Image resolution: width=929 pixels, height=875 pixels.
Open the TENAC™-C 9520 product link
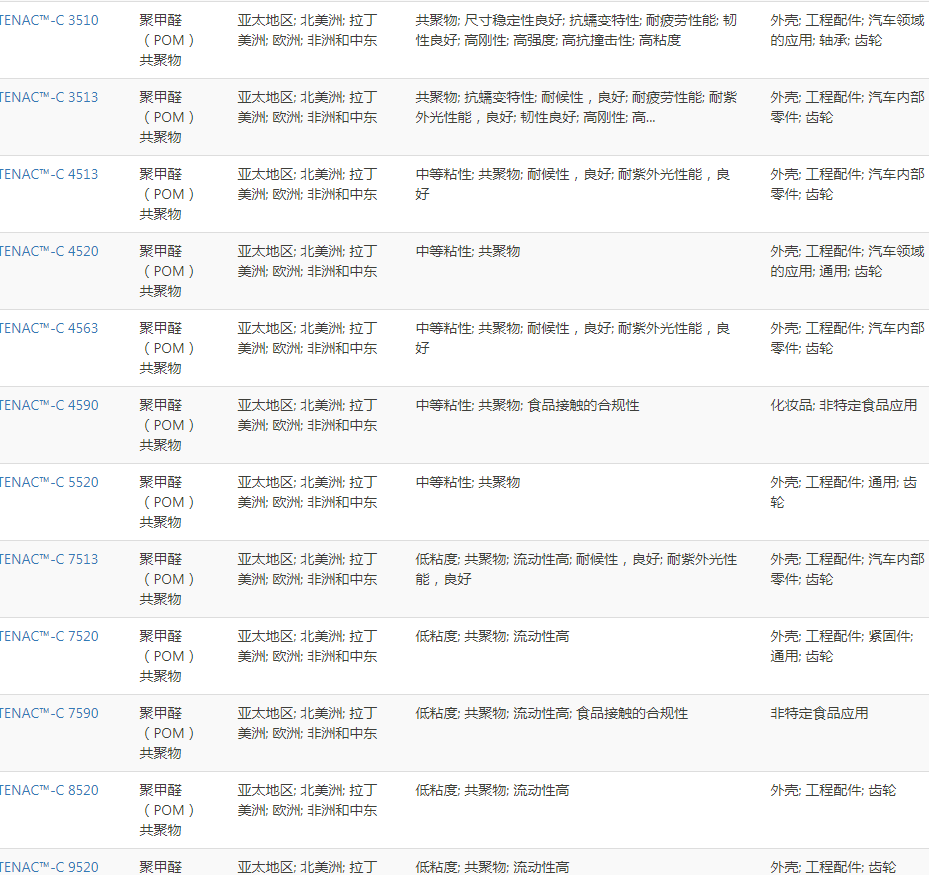point(49,867)
